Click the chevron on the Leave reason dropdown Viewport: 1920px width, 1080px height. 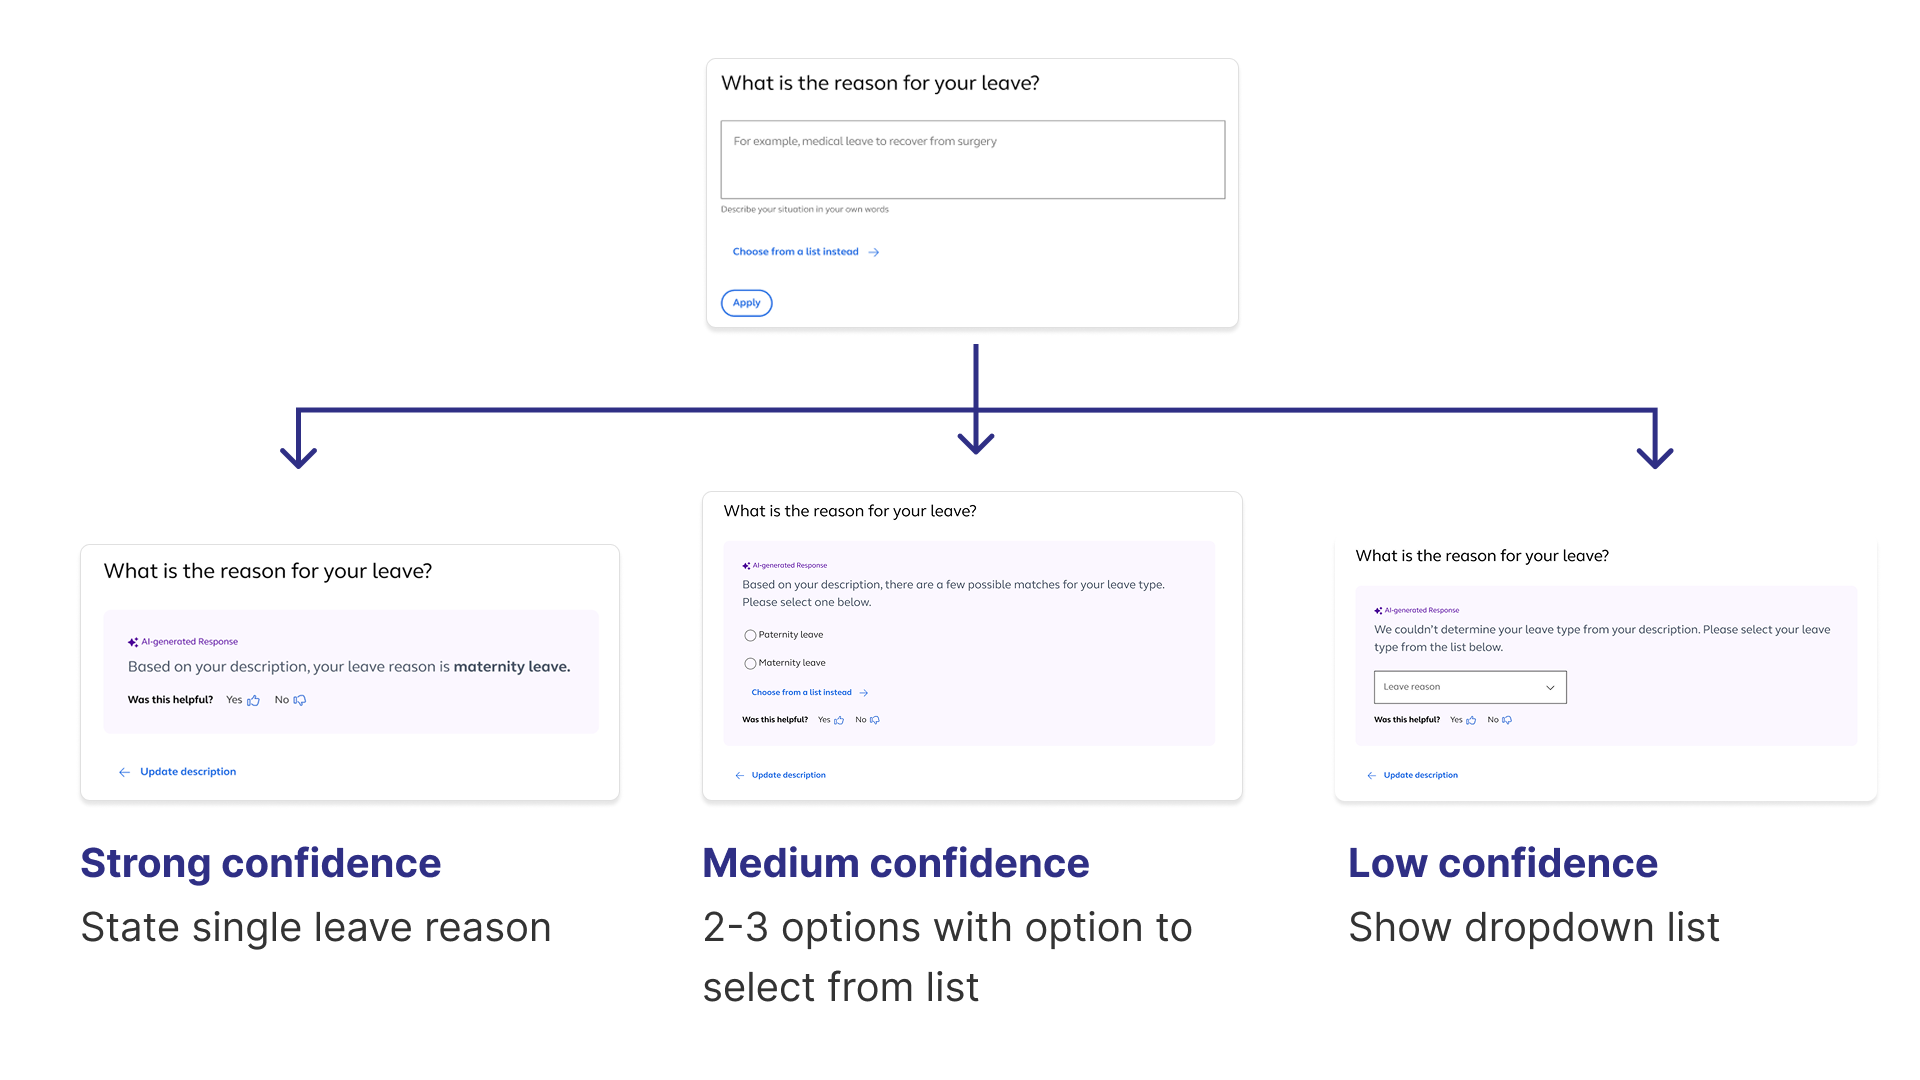[x=1550, y=687]
